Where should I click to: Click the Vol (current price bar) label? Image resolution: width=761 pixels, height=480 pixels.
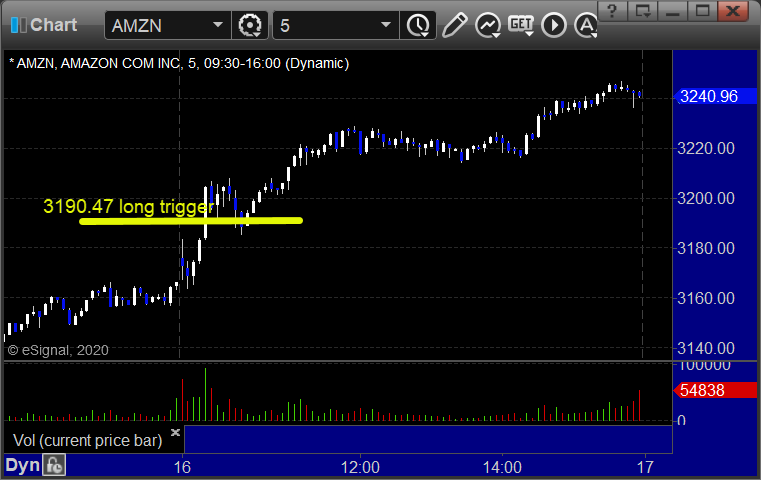pyautogui.click(x=87, y=440)
